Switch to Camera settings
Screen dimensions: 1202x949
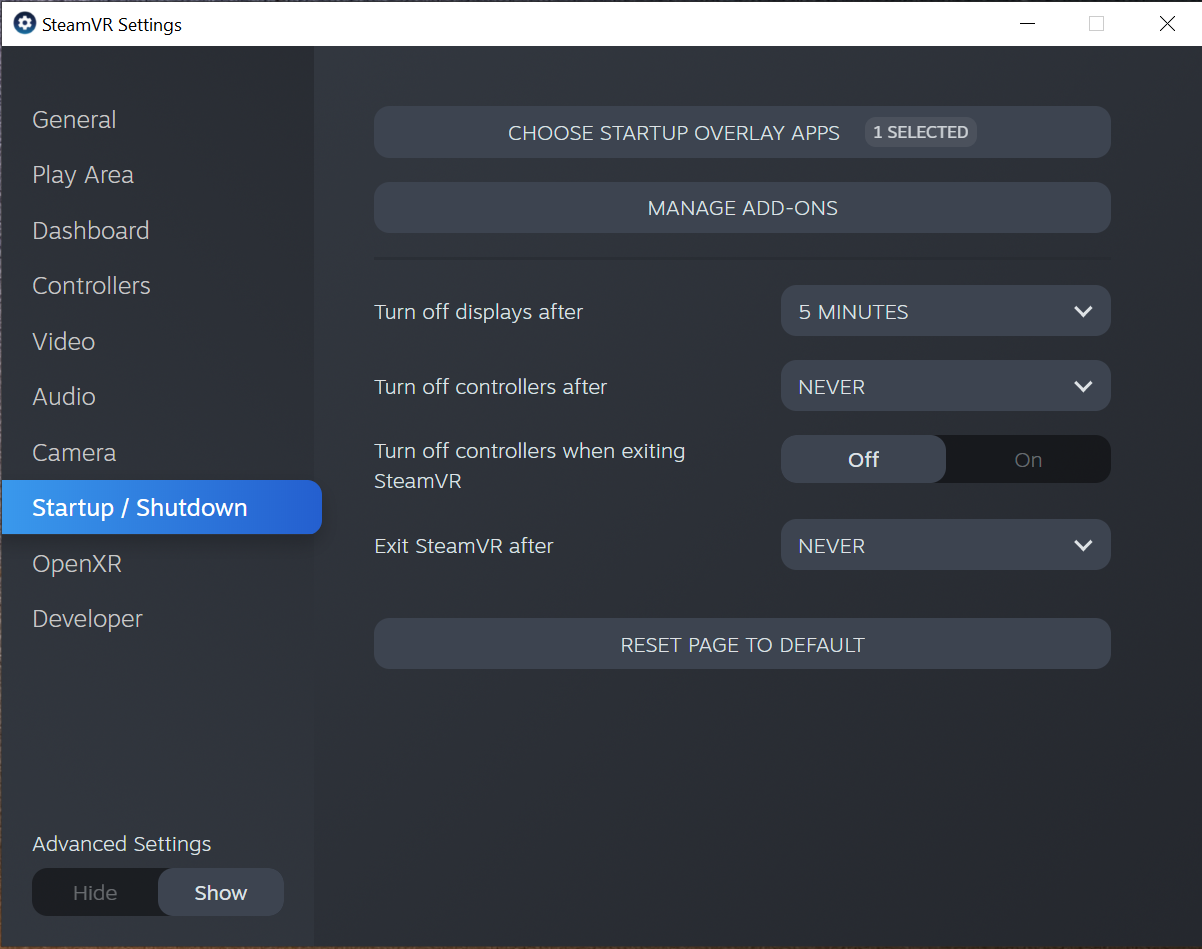coord(74,453)
